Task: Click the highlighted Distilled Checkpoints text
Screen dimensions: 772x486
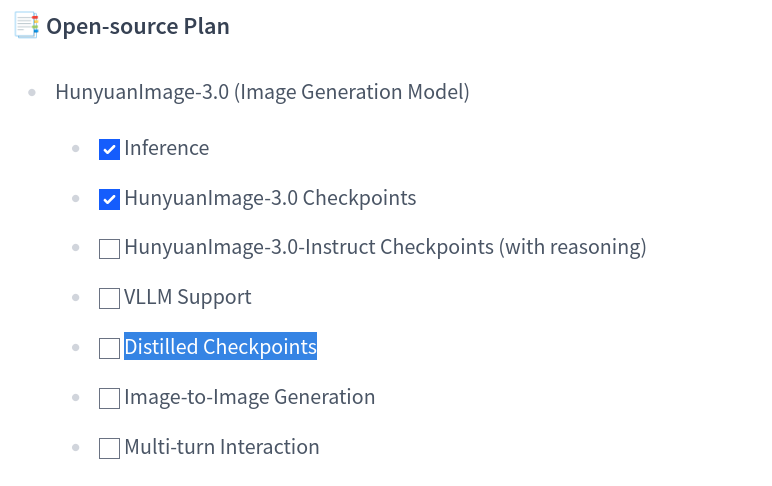Action: 220,347
